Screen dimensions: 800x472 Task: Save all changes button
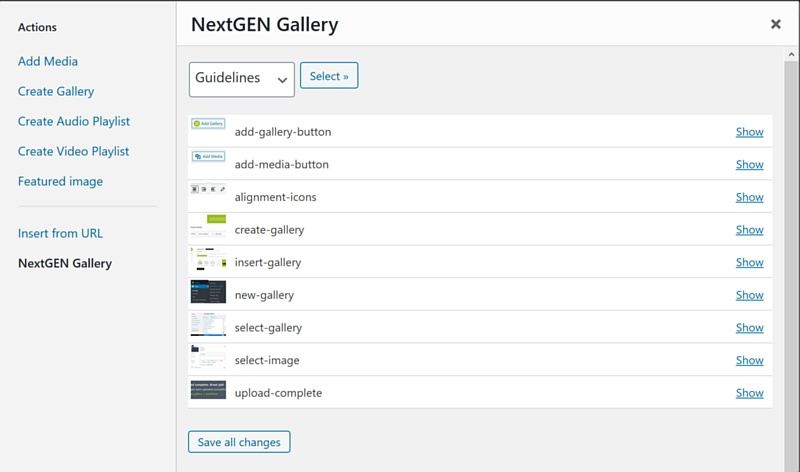pyautogui.click(x=239, y=442)
